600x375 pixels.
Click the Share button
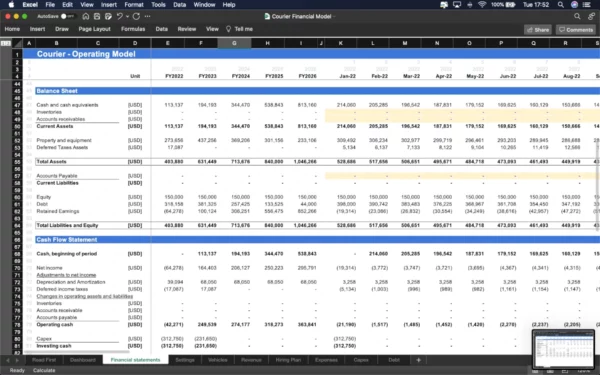click(538, 29)
